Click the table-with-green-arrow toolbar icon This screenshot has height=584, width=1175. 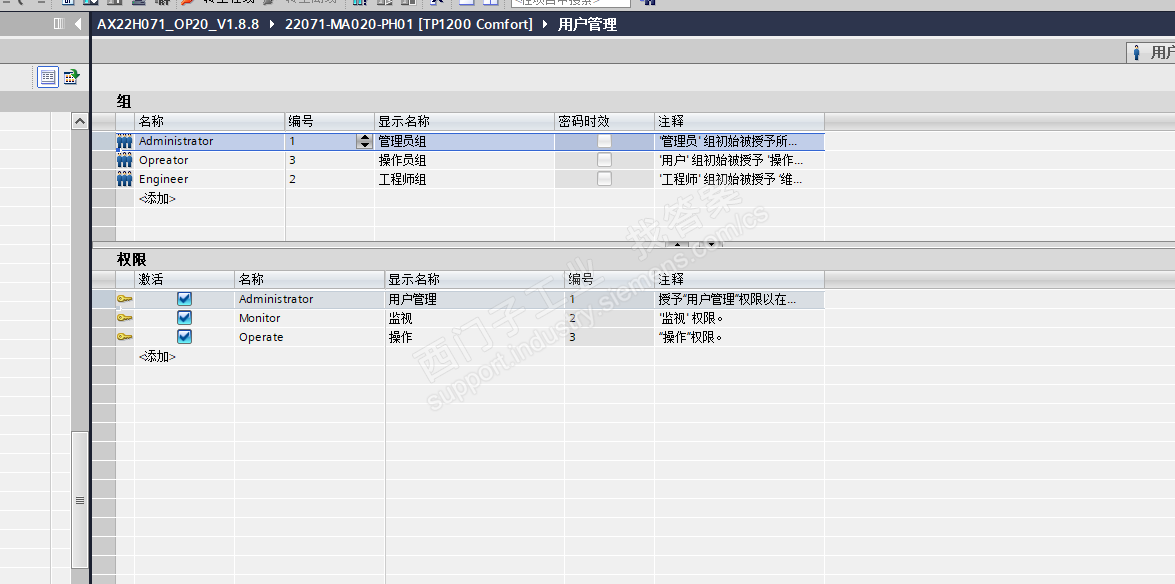pyautogui.click(x=71, y=76)
